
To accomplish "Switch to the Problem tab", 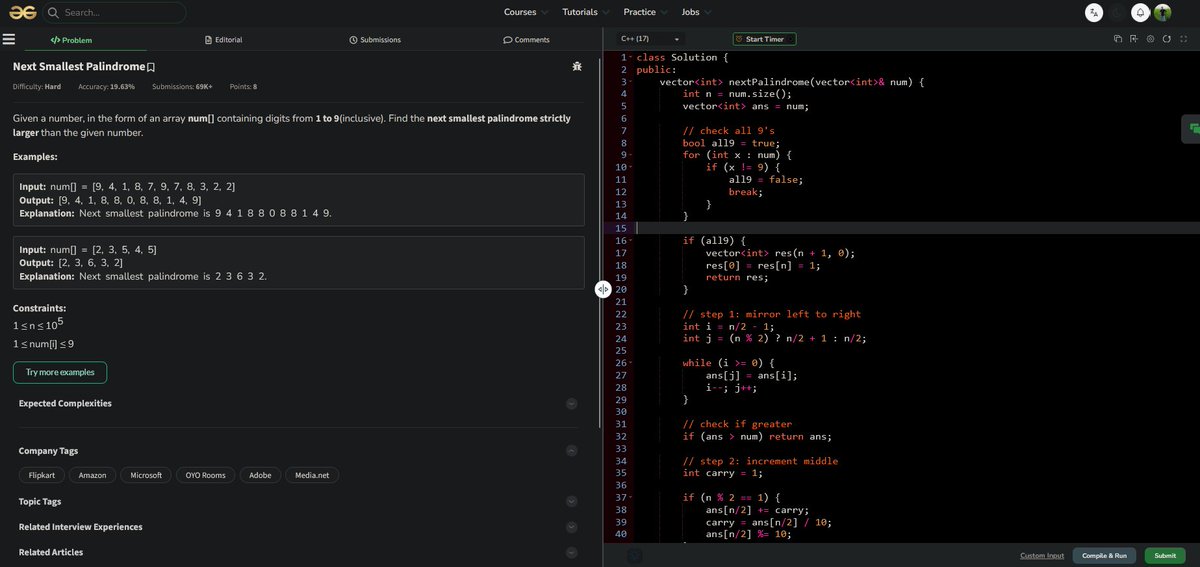I will (x=71, y=40).
